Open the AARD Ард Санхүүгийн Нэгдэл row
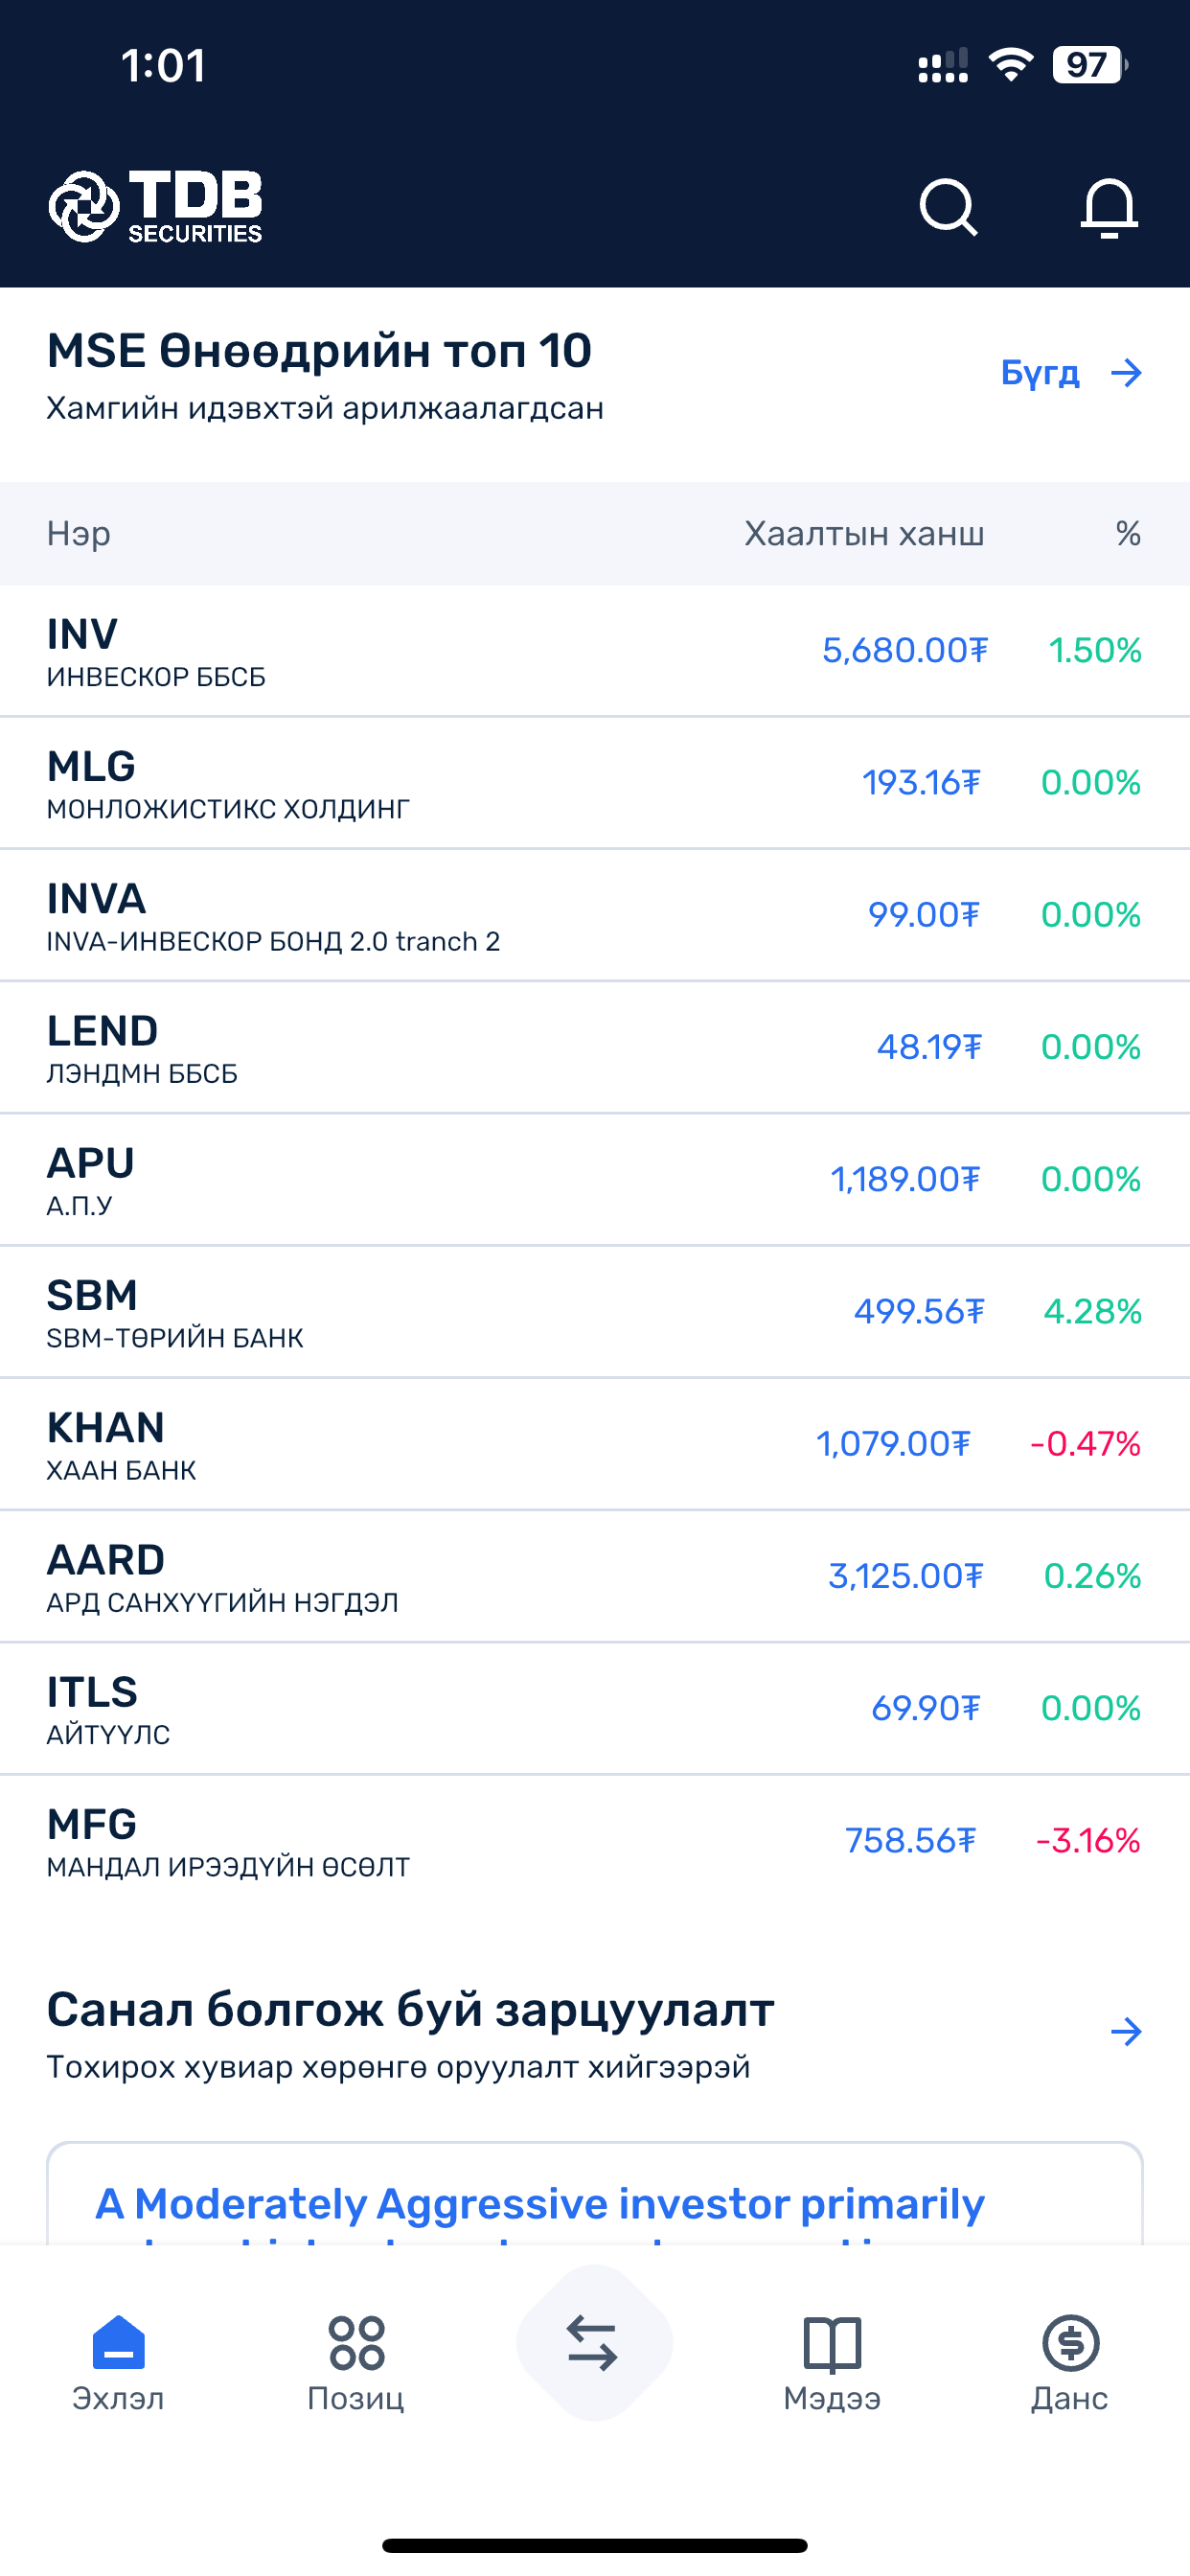 tap(595, 1577)
